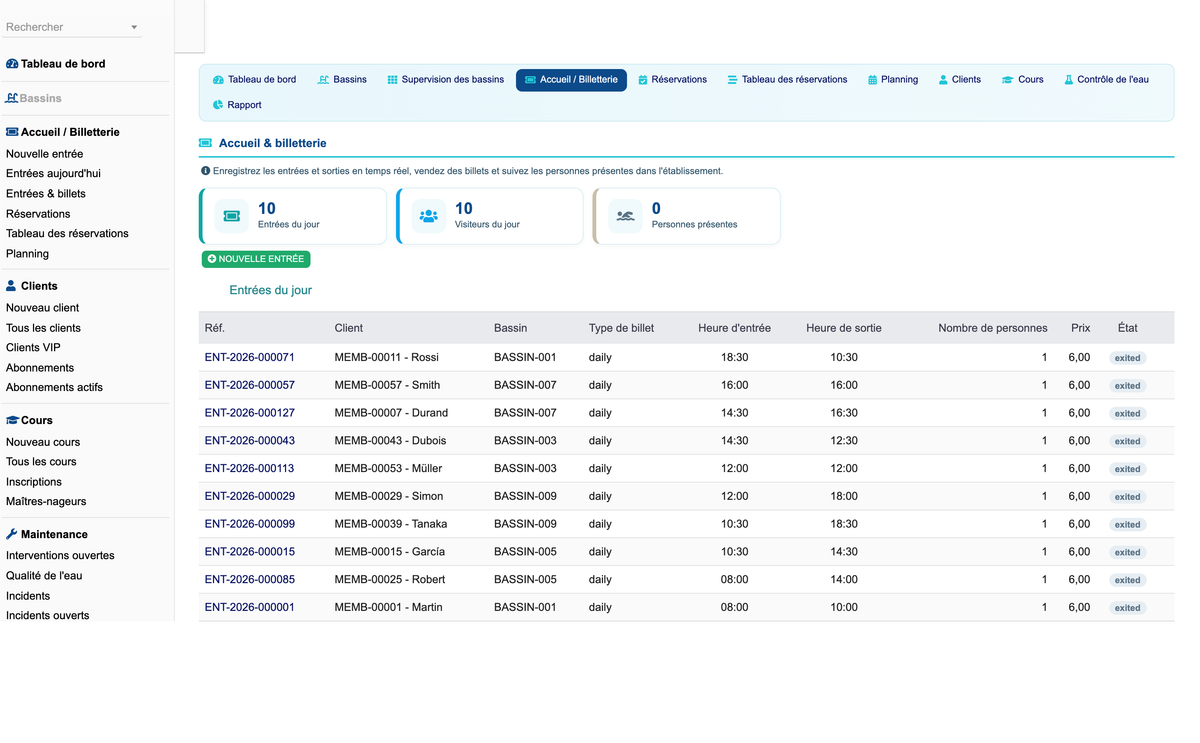
Task: Click sidebar link Nouvelle entrée
Action: [45, 154]
